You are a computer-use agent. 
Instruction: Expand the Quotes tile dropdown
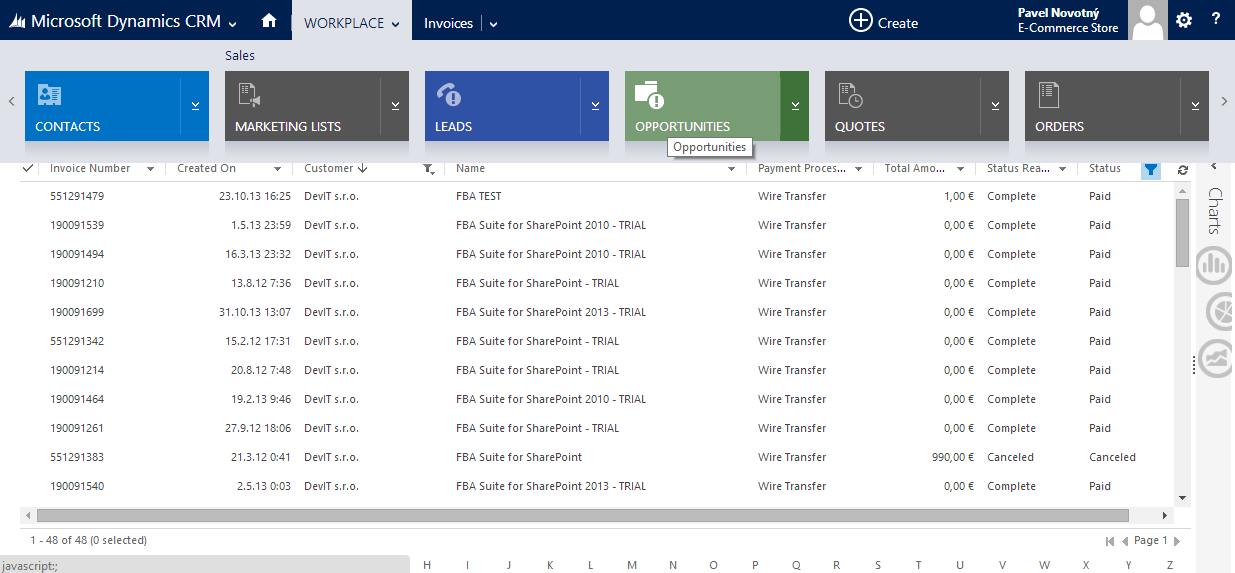click(995, 105)
